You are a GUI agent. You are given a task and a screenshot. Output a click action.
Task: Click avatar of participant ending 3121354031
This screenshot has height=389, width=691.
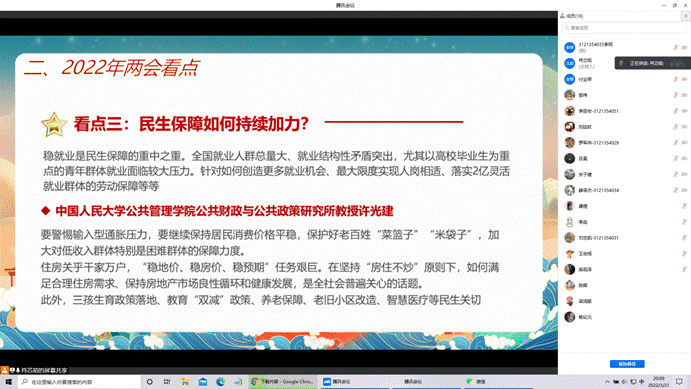click(569, 237)
